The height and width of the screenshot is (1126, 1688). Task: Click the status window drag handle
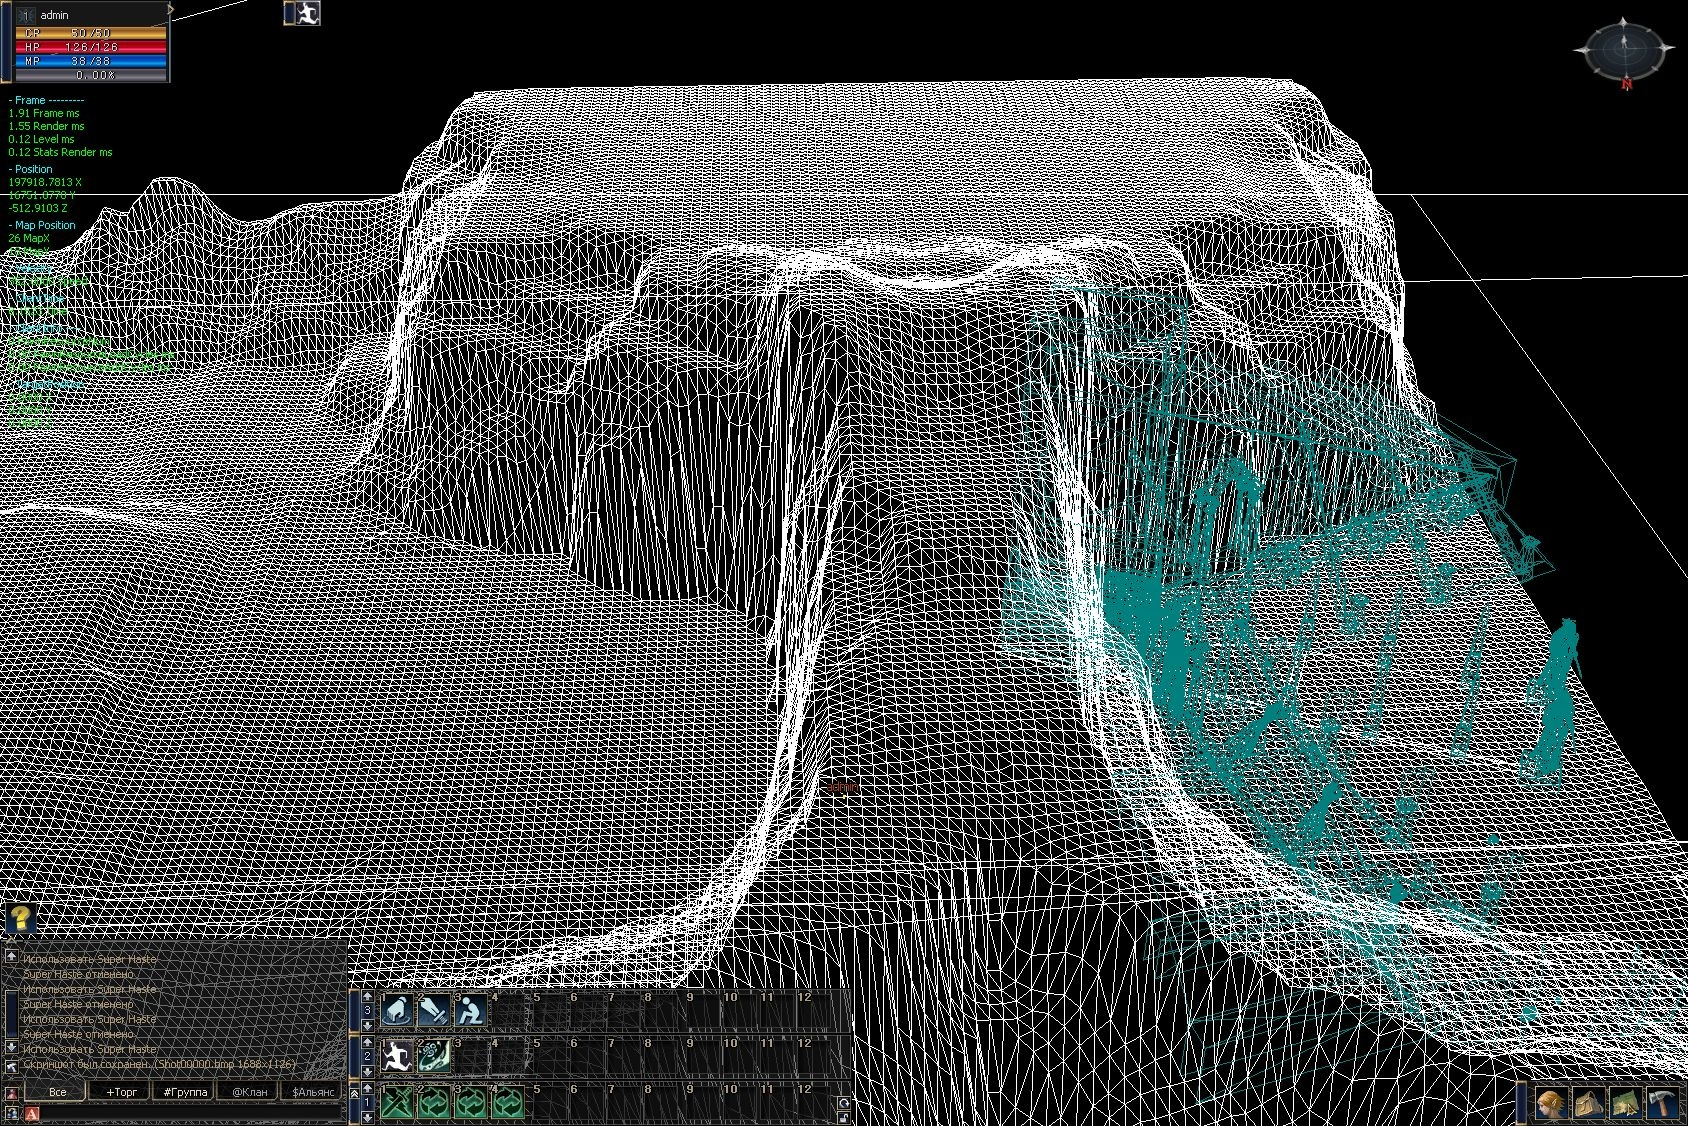(x=6, y=42)
